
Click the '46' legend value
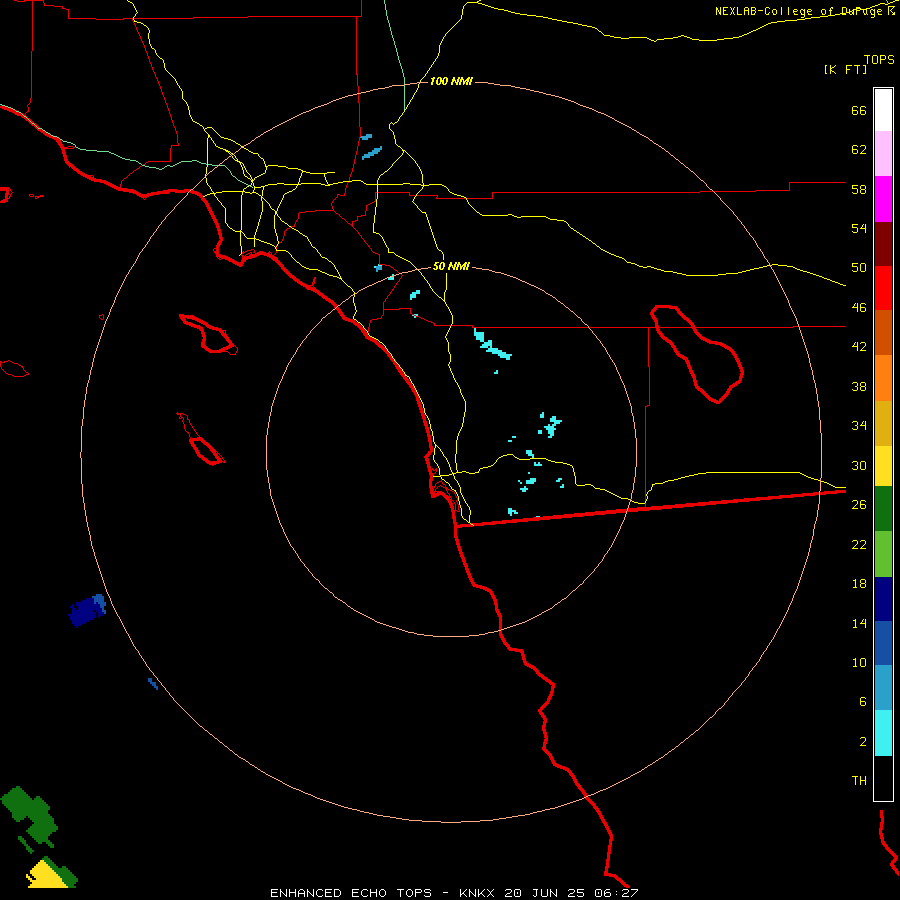859,308
